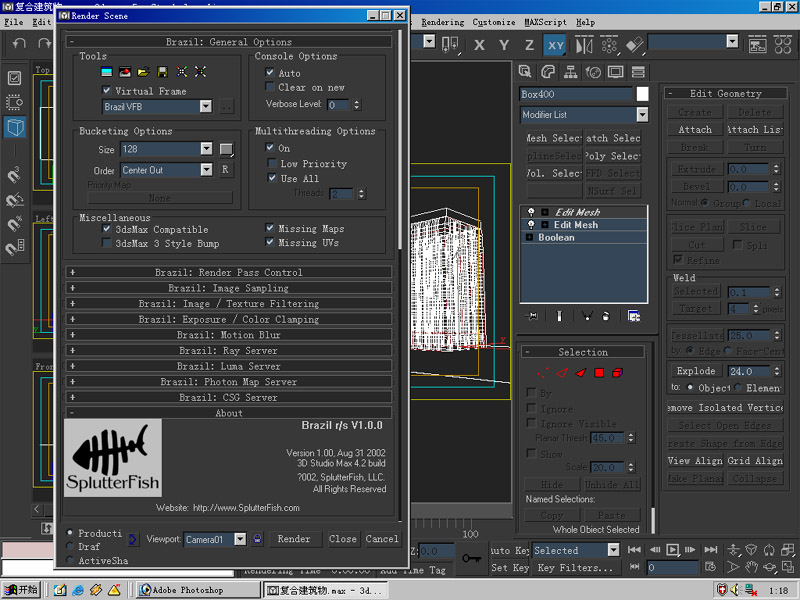This screenshot has width=800, height=600.
Task: Toggle the Missing Maps checkbox
Action: pos(270,228)
